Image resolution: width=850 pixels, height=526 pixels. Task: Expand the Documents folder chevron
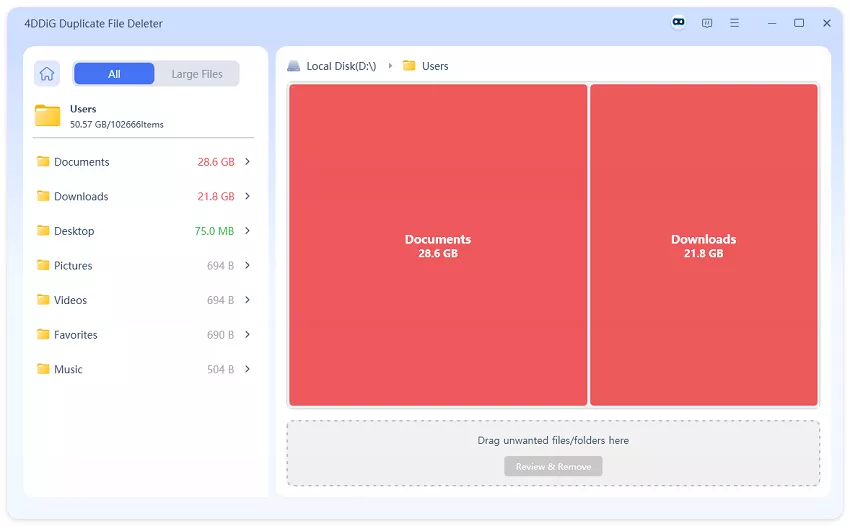point(247,162)
